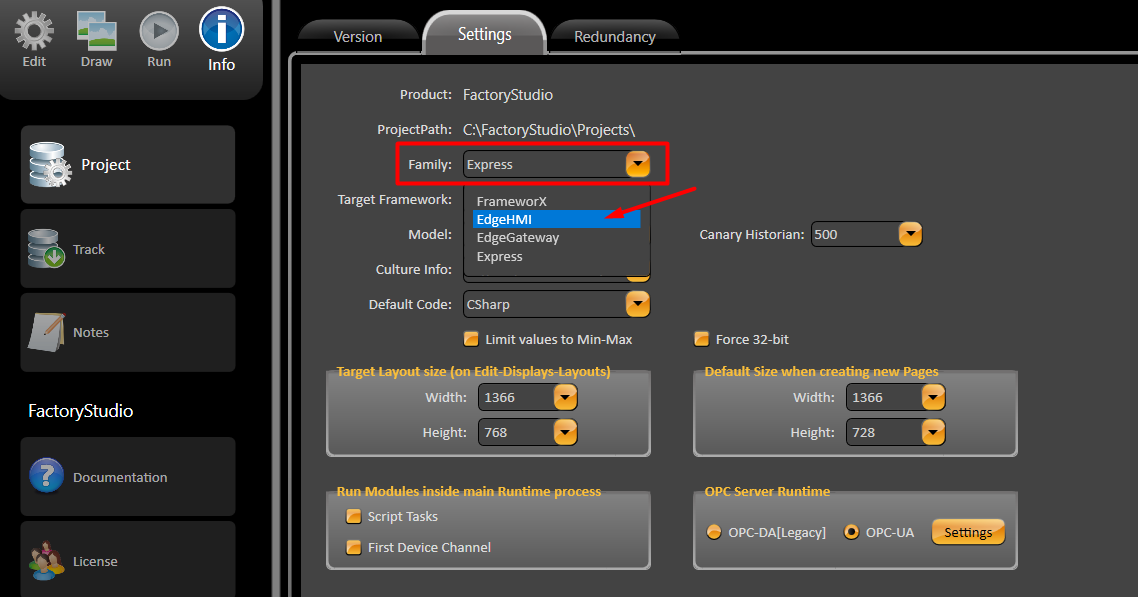The height and width of the screenshot is (597, 1138).
Task: Click the ProjectPath value C:\FactoryStudio\Projects\
Action: pyautogui.click(x=549, y=130)
